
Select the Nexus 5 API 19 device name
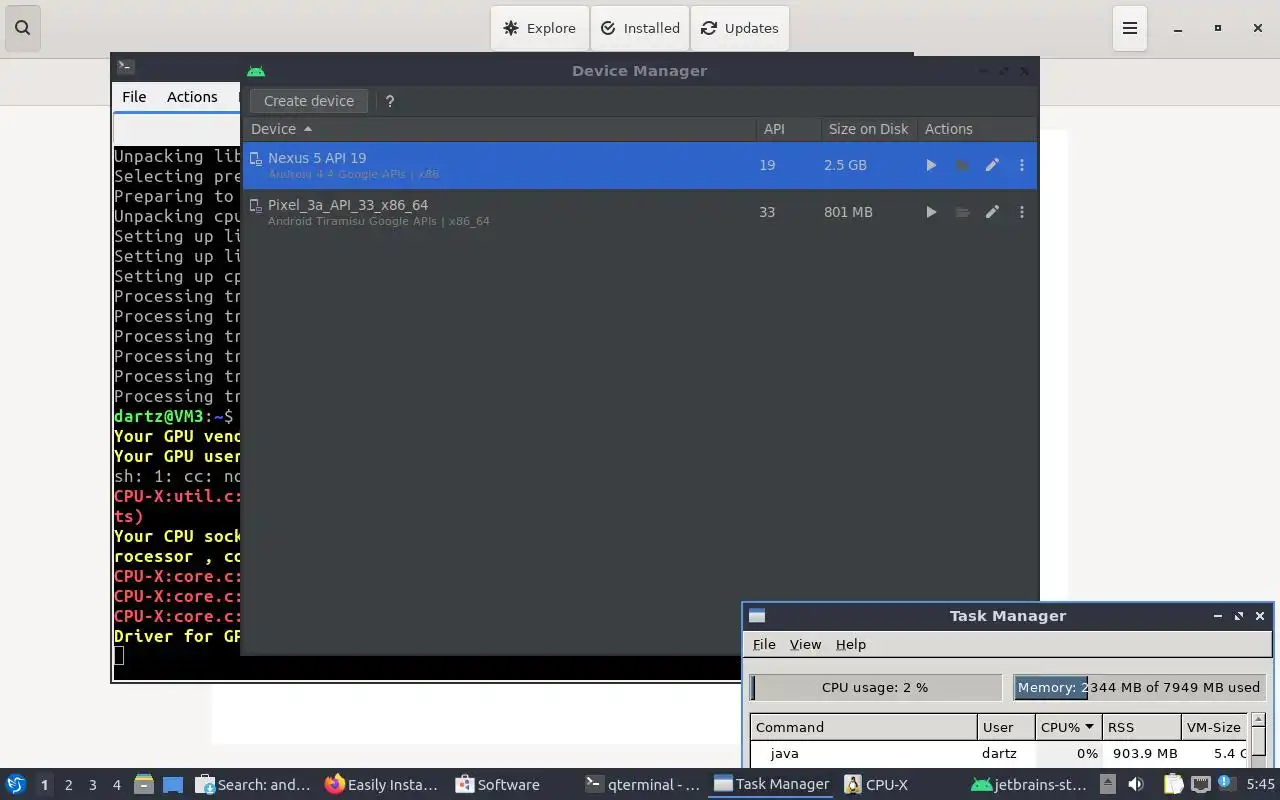317,158
